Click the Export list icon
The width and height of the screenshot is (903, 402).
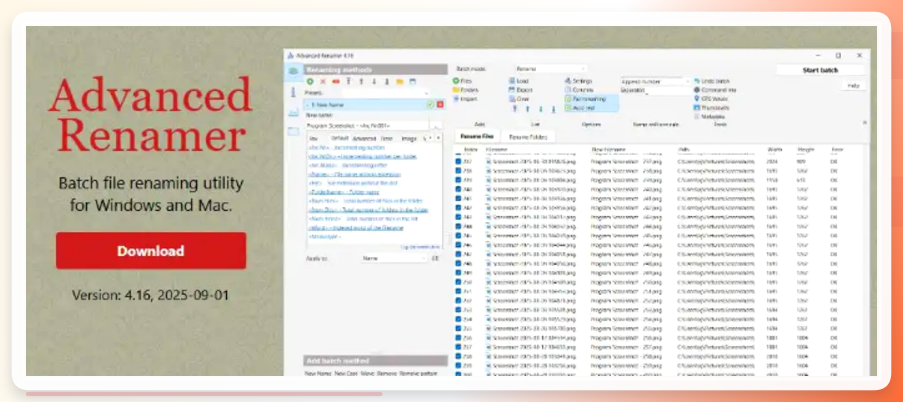click(511, 90)
